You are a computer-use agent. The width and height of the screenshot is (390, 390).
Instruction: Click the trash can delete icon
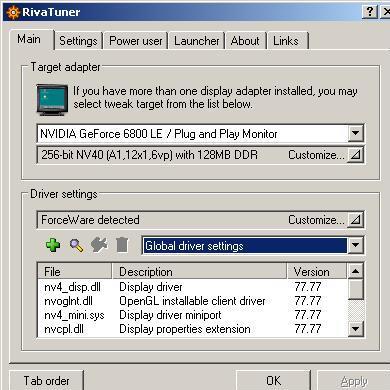click(x=122, y=245)
